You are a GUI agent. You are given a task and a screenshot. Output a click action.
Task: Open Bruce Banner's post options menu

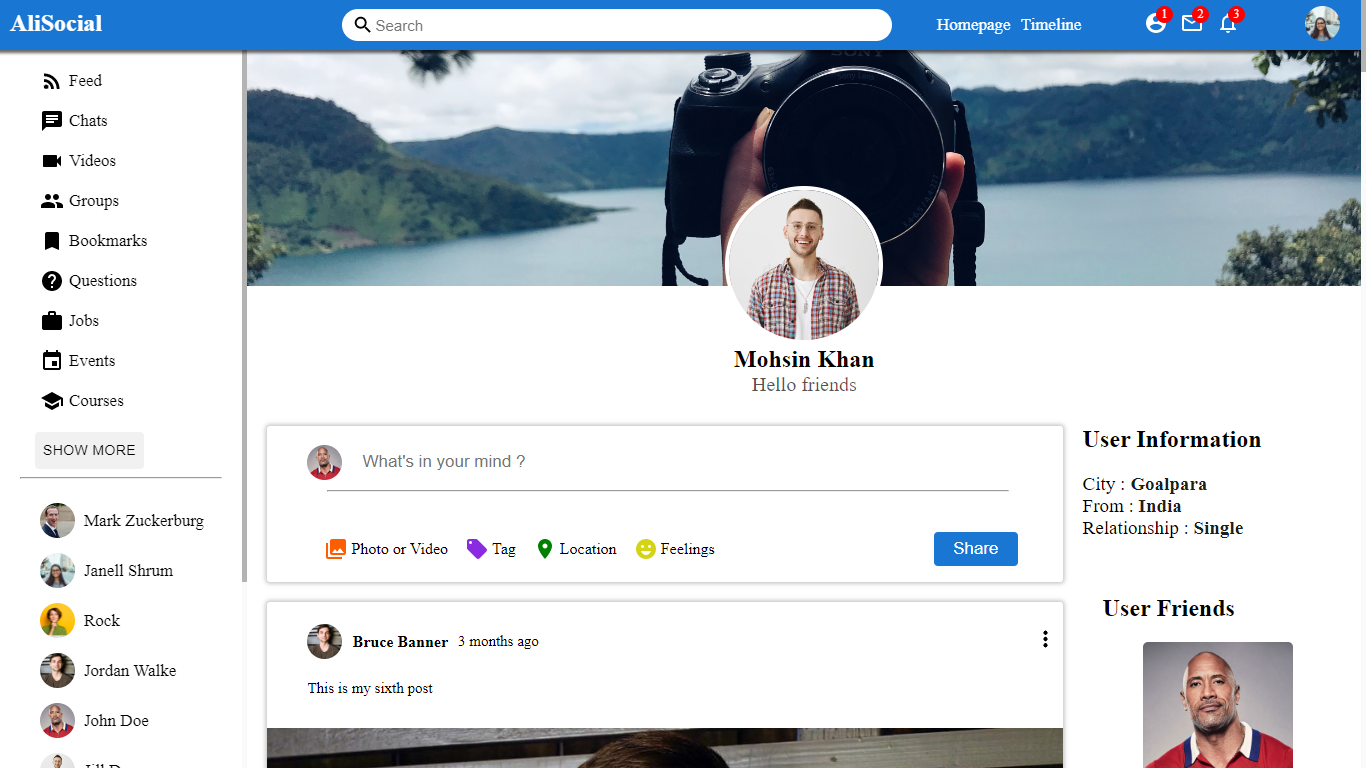tap(1045, 638)
